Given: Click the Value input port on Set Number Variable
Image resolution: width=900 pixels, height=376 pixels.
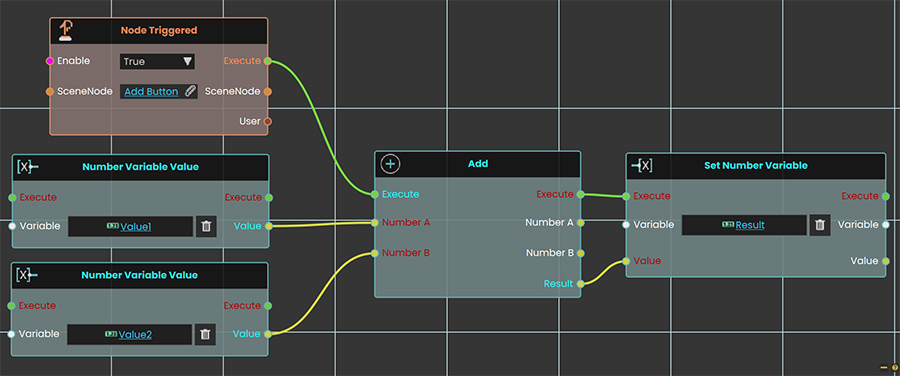Looking at the screenshot, I should coord(626,261).
